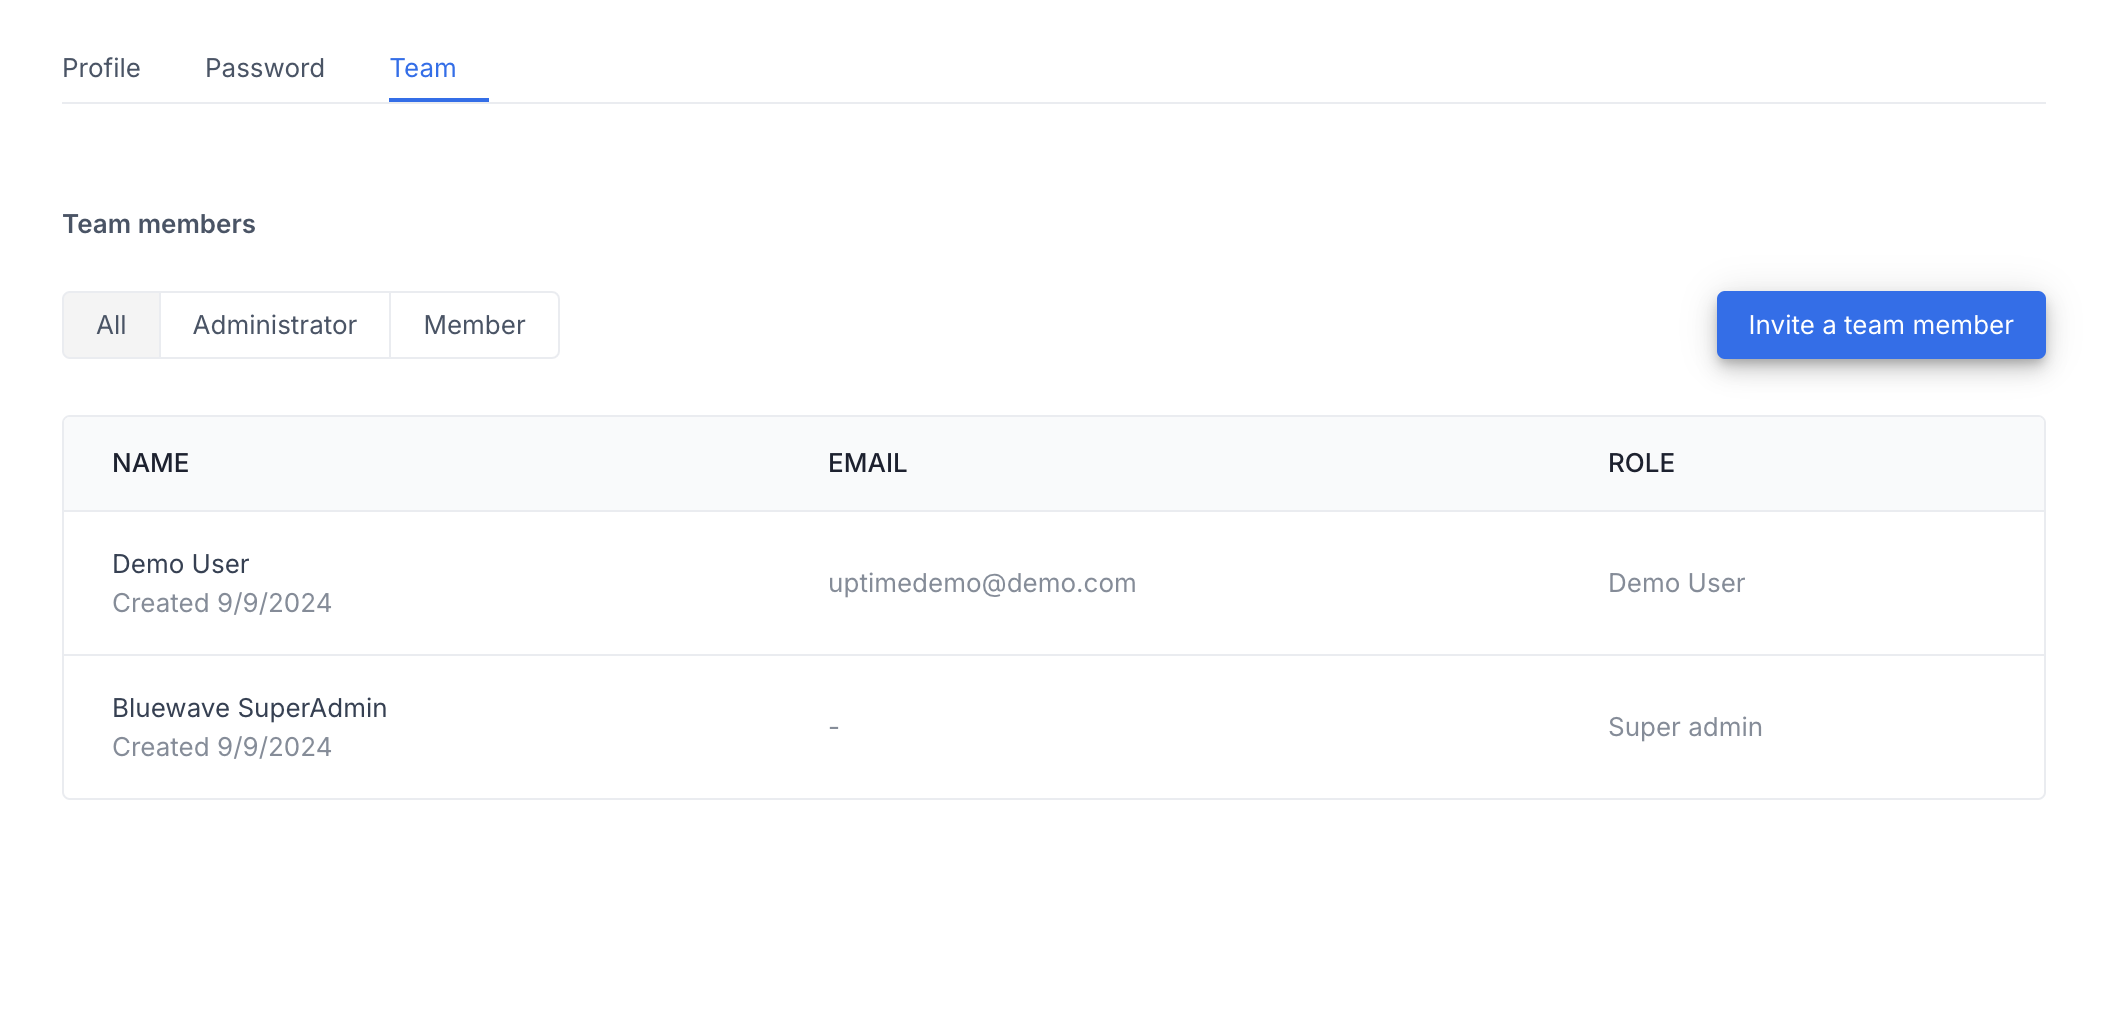Click the Team members heading

click(159, 224)
